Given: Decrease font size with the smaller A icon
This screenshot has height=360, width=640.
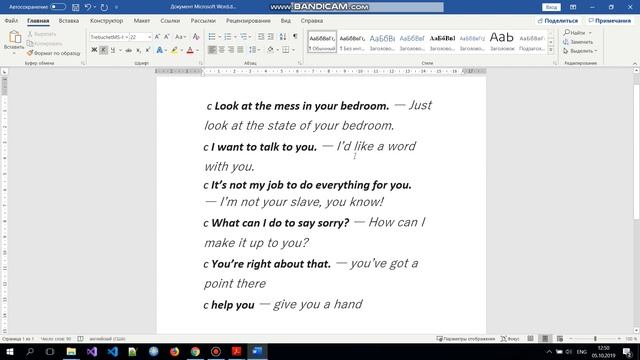Looking at the screenshot, I should [167, 37].
